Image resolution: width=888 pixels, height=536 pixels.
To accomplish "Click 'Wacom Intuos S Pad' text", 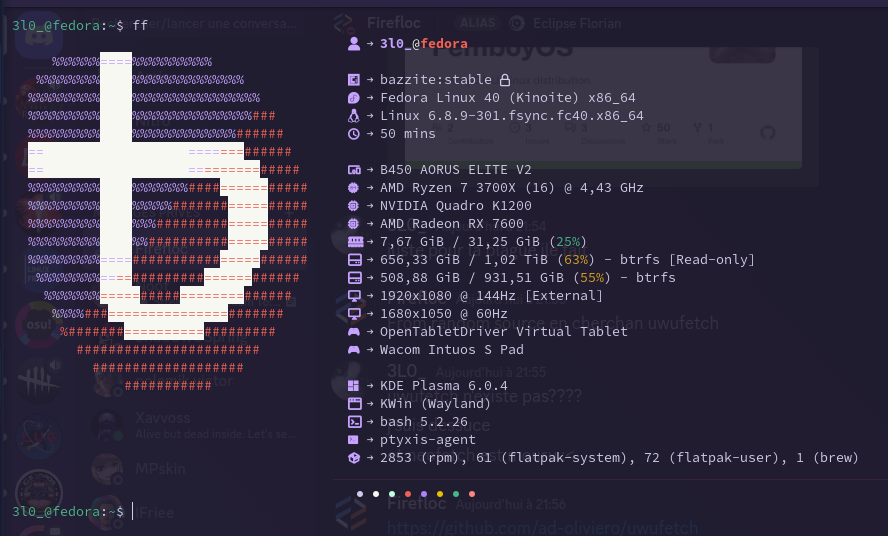I will tap(452, 350).
